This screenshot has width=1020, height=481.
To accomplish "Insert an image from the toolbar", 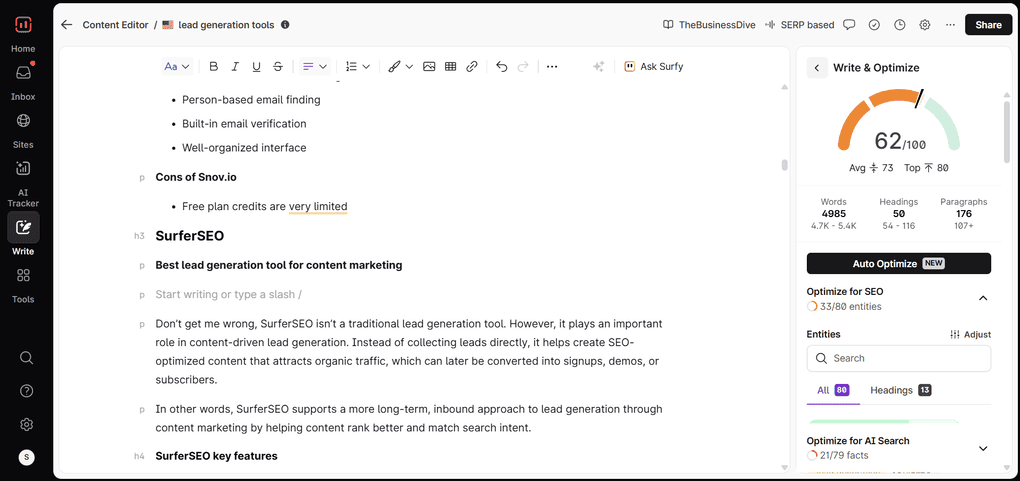I will point(429,66).
